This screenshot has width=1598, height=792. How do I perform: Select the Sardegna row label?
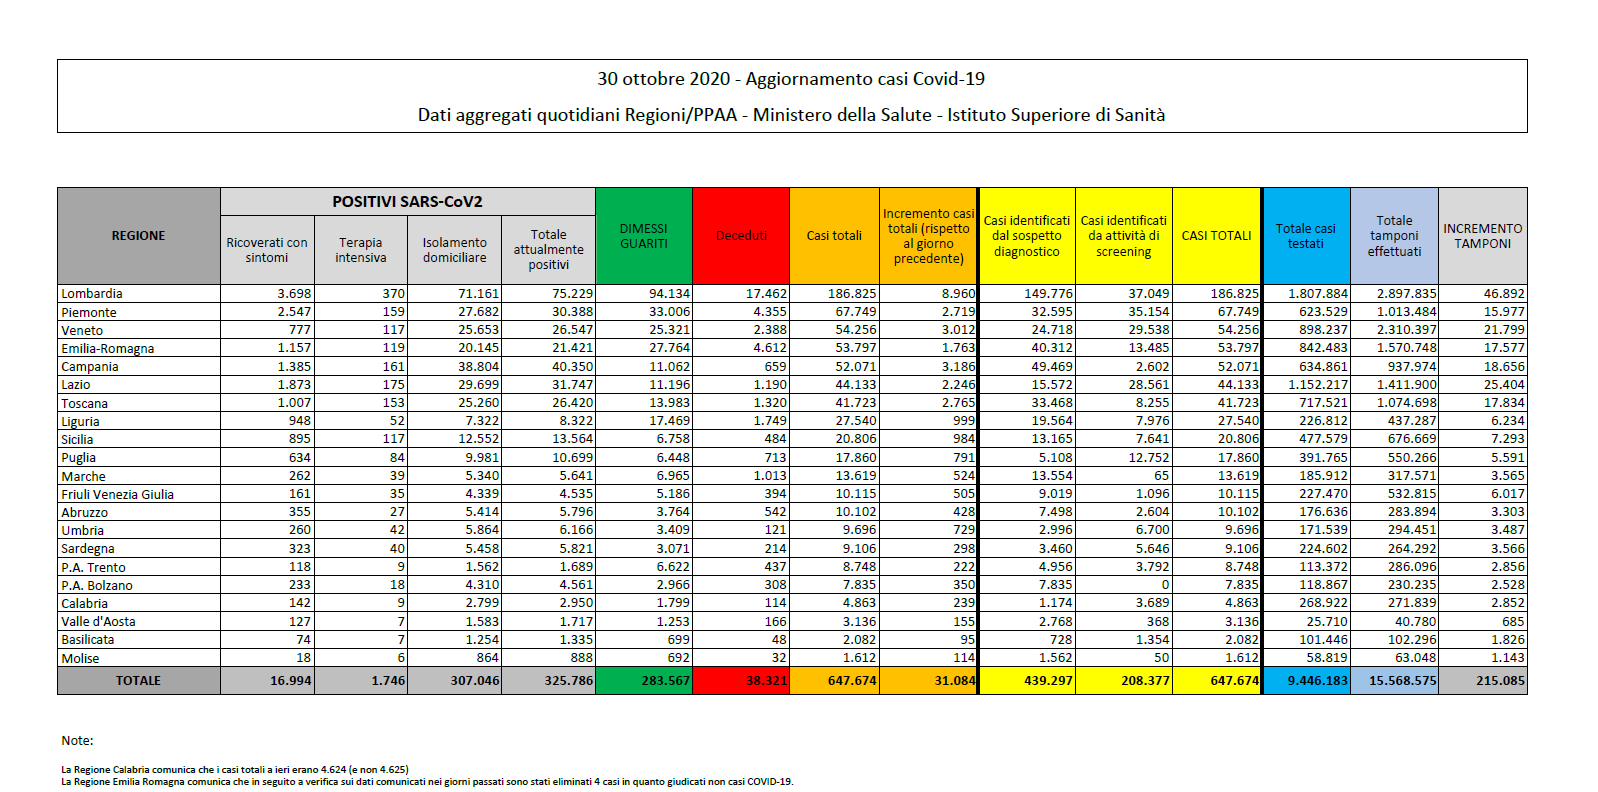click(x=88, y=549)
